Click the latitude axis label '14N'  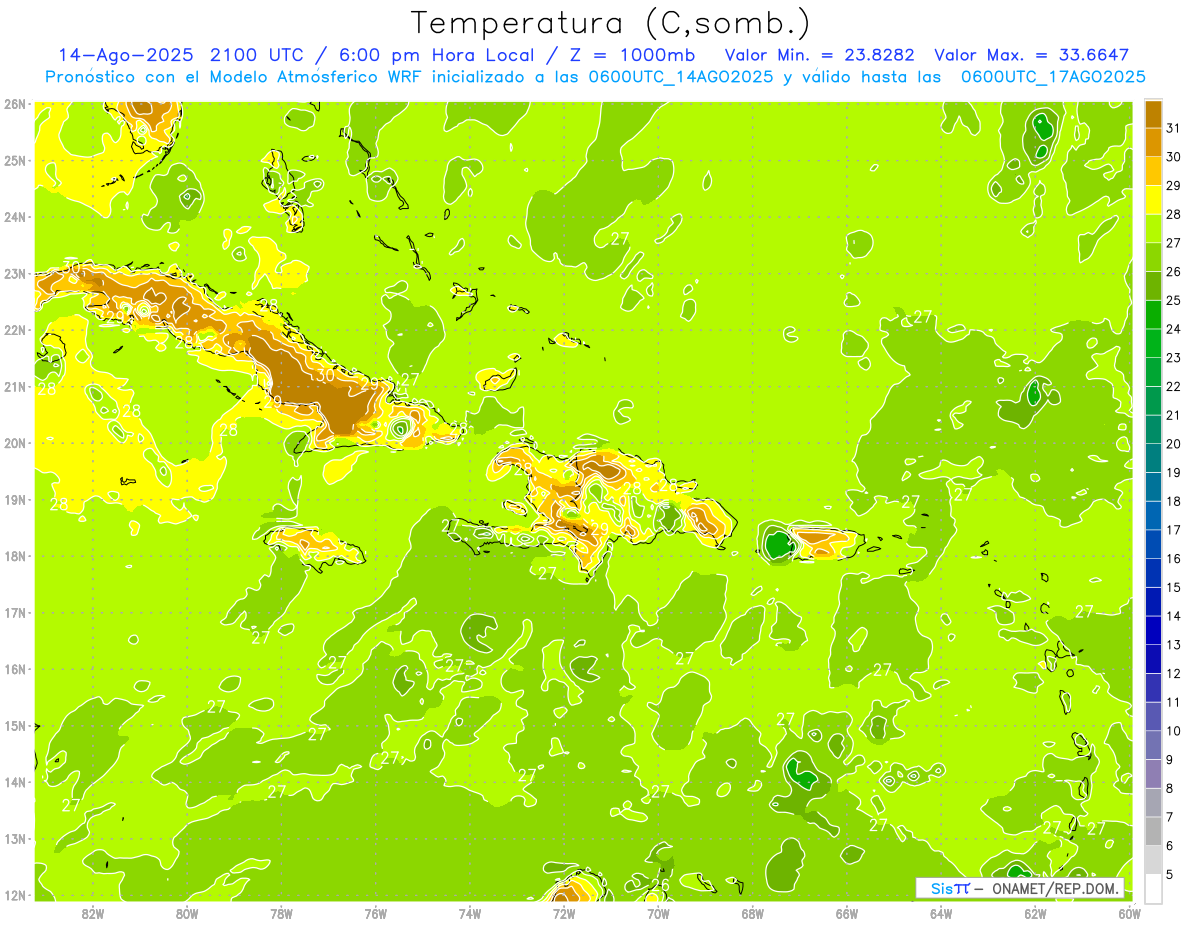coord(15,782)
